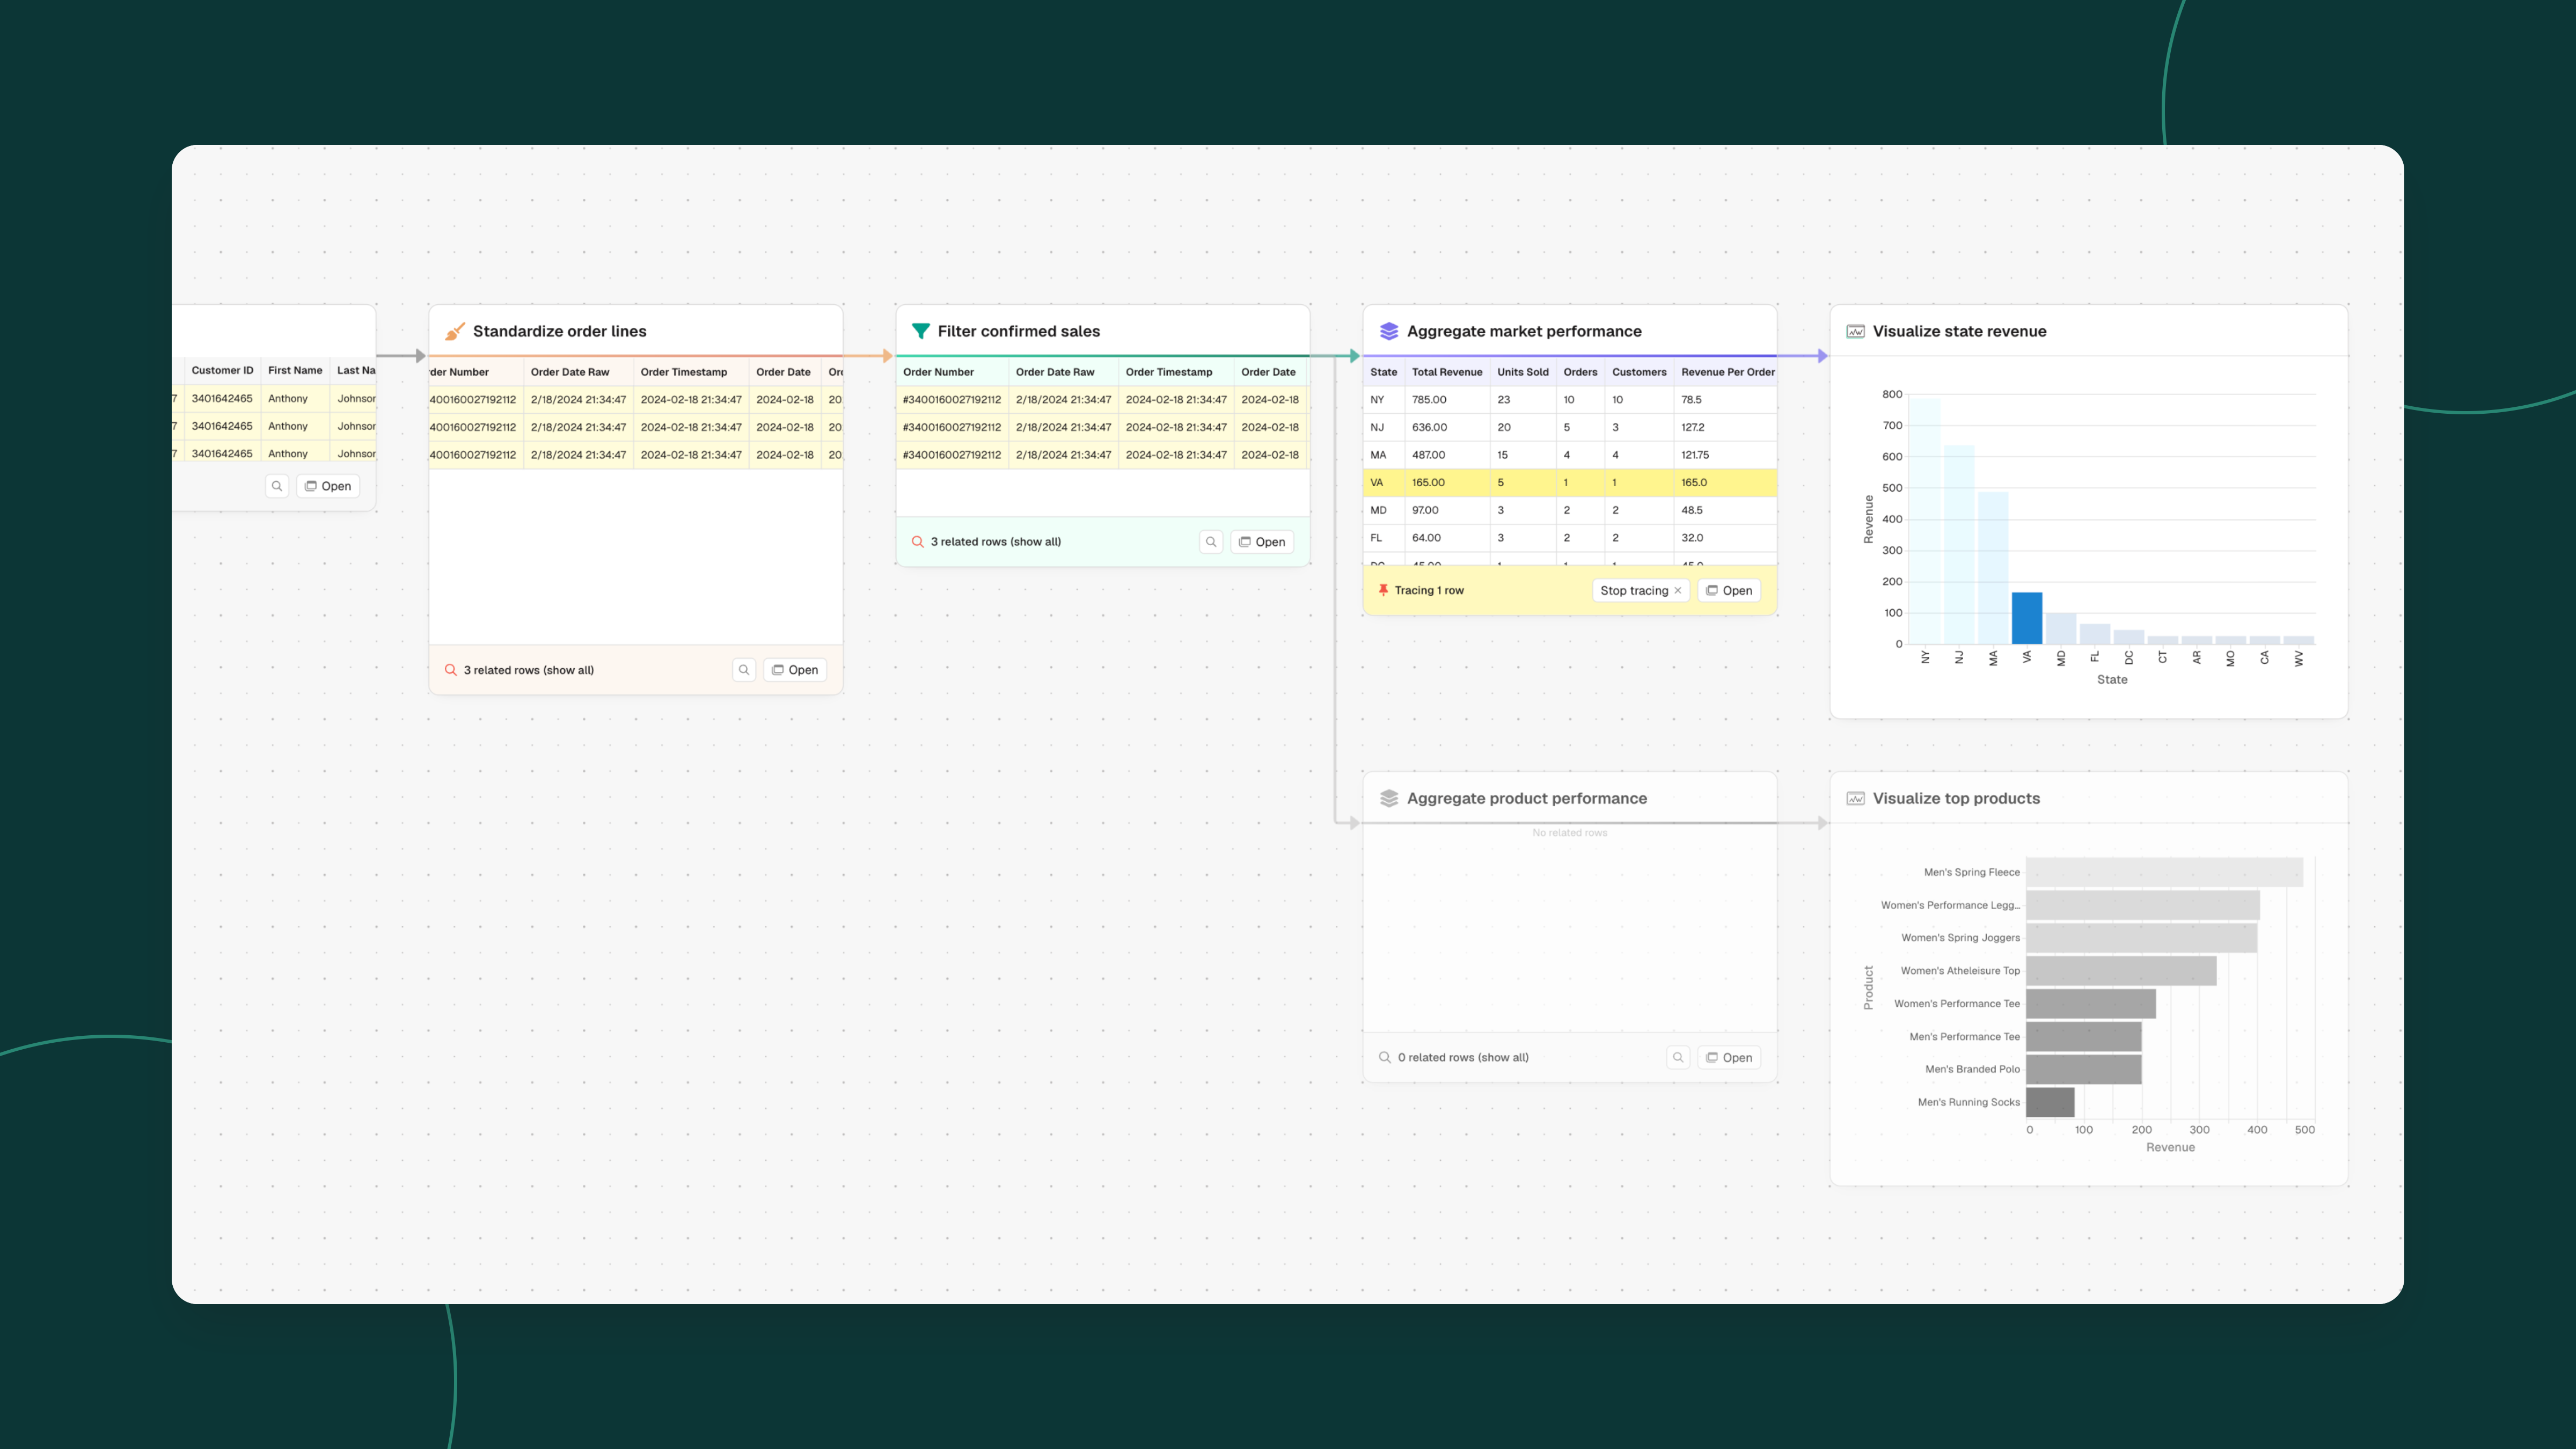Click the Visualize top products title
The width and height of the screenshot is (2576, 1449).
1956,798
